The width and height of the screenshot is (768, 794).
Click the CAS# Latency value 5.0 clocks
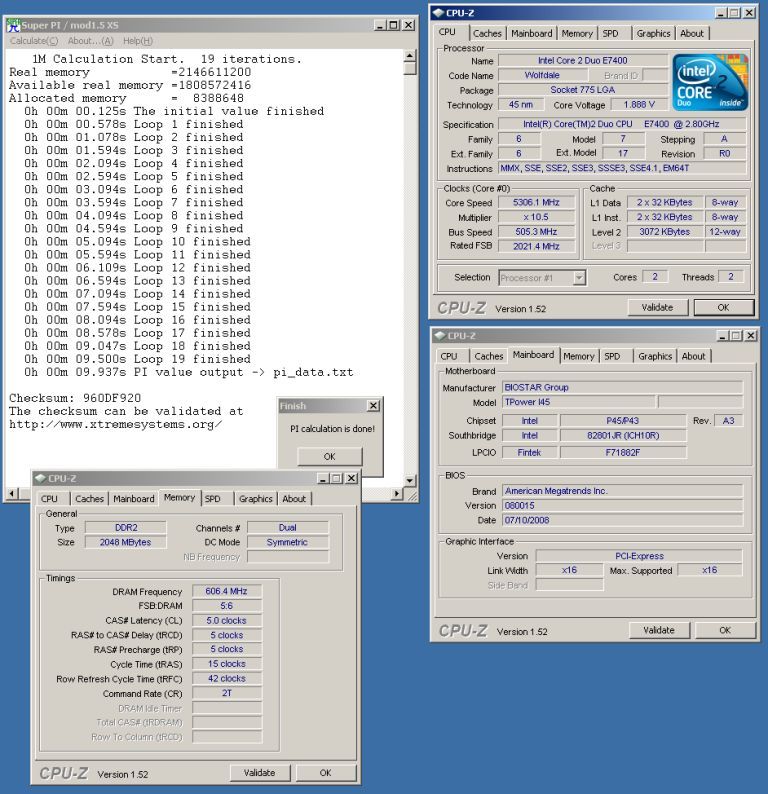point(227,621)
